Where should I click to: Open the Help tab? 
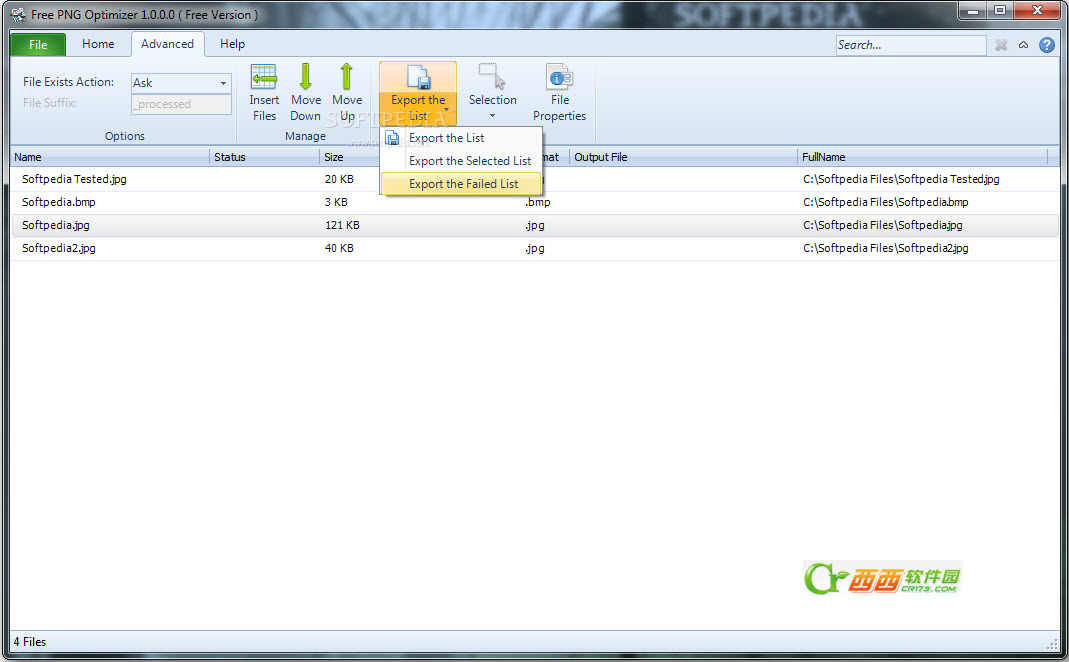(x=232, y=44)
